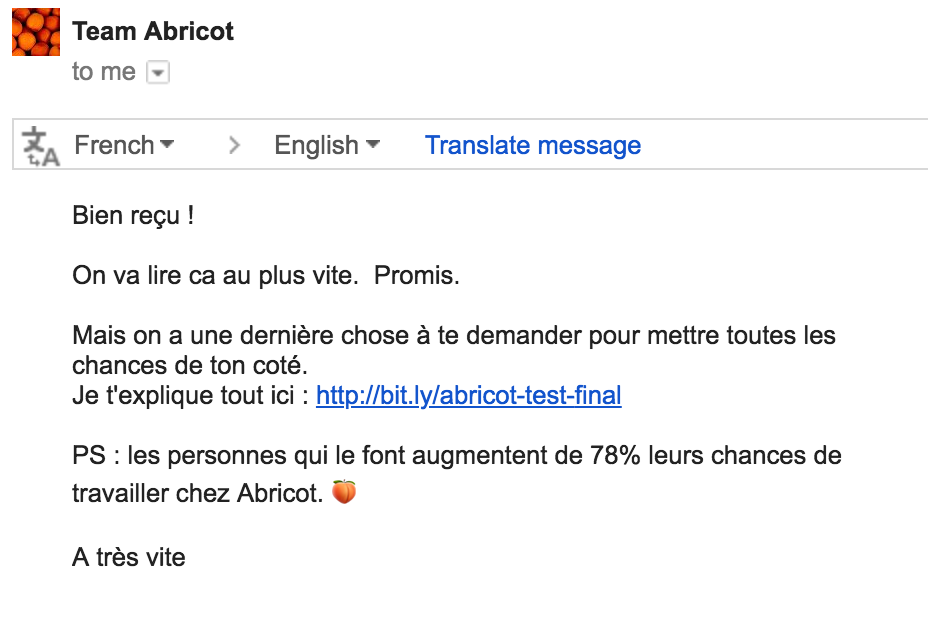Screen dimensions: 928x632
Task: Click the 'PS : les personnes' line
Action: click(x=457, y=456)
